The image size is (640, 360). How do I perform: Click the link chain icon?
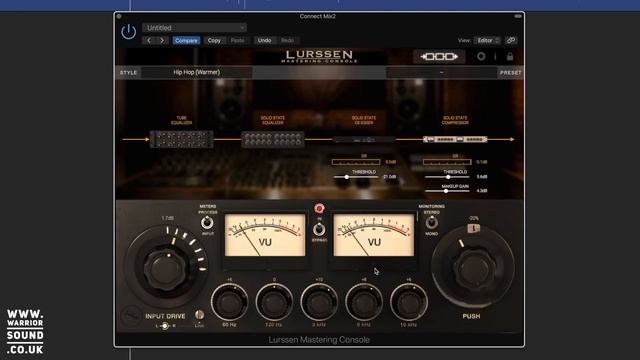click(x=511, y=40)
